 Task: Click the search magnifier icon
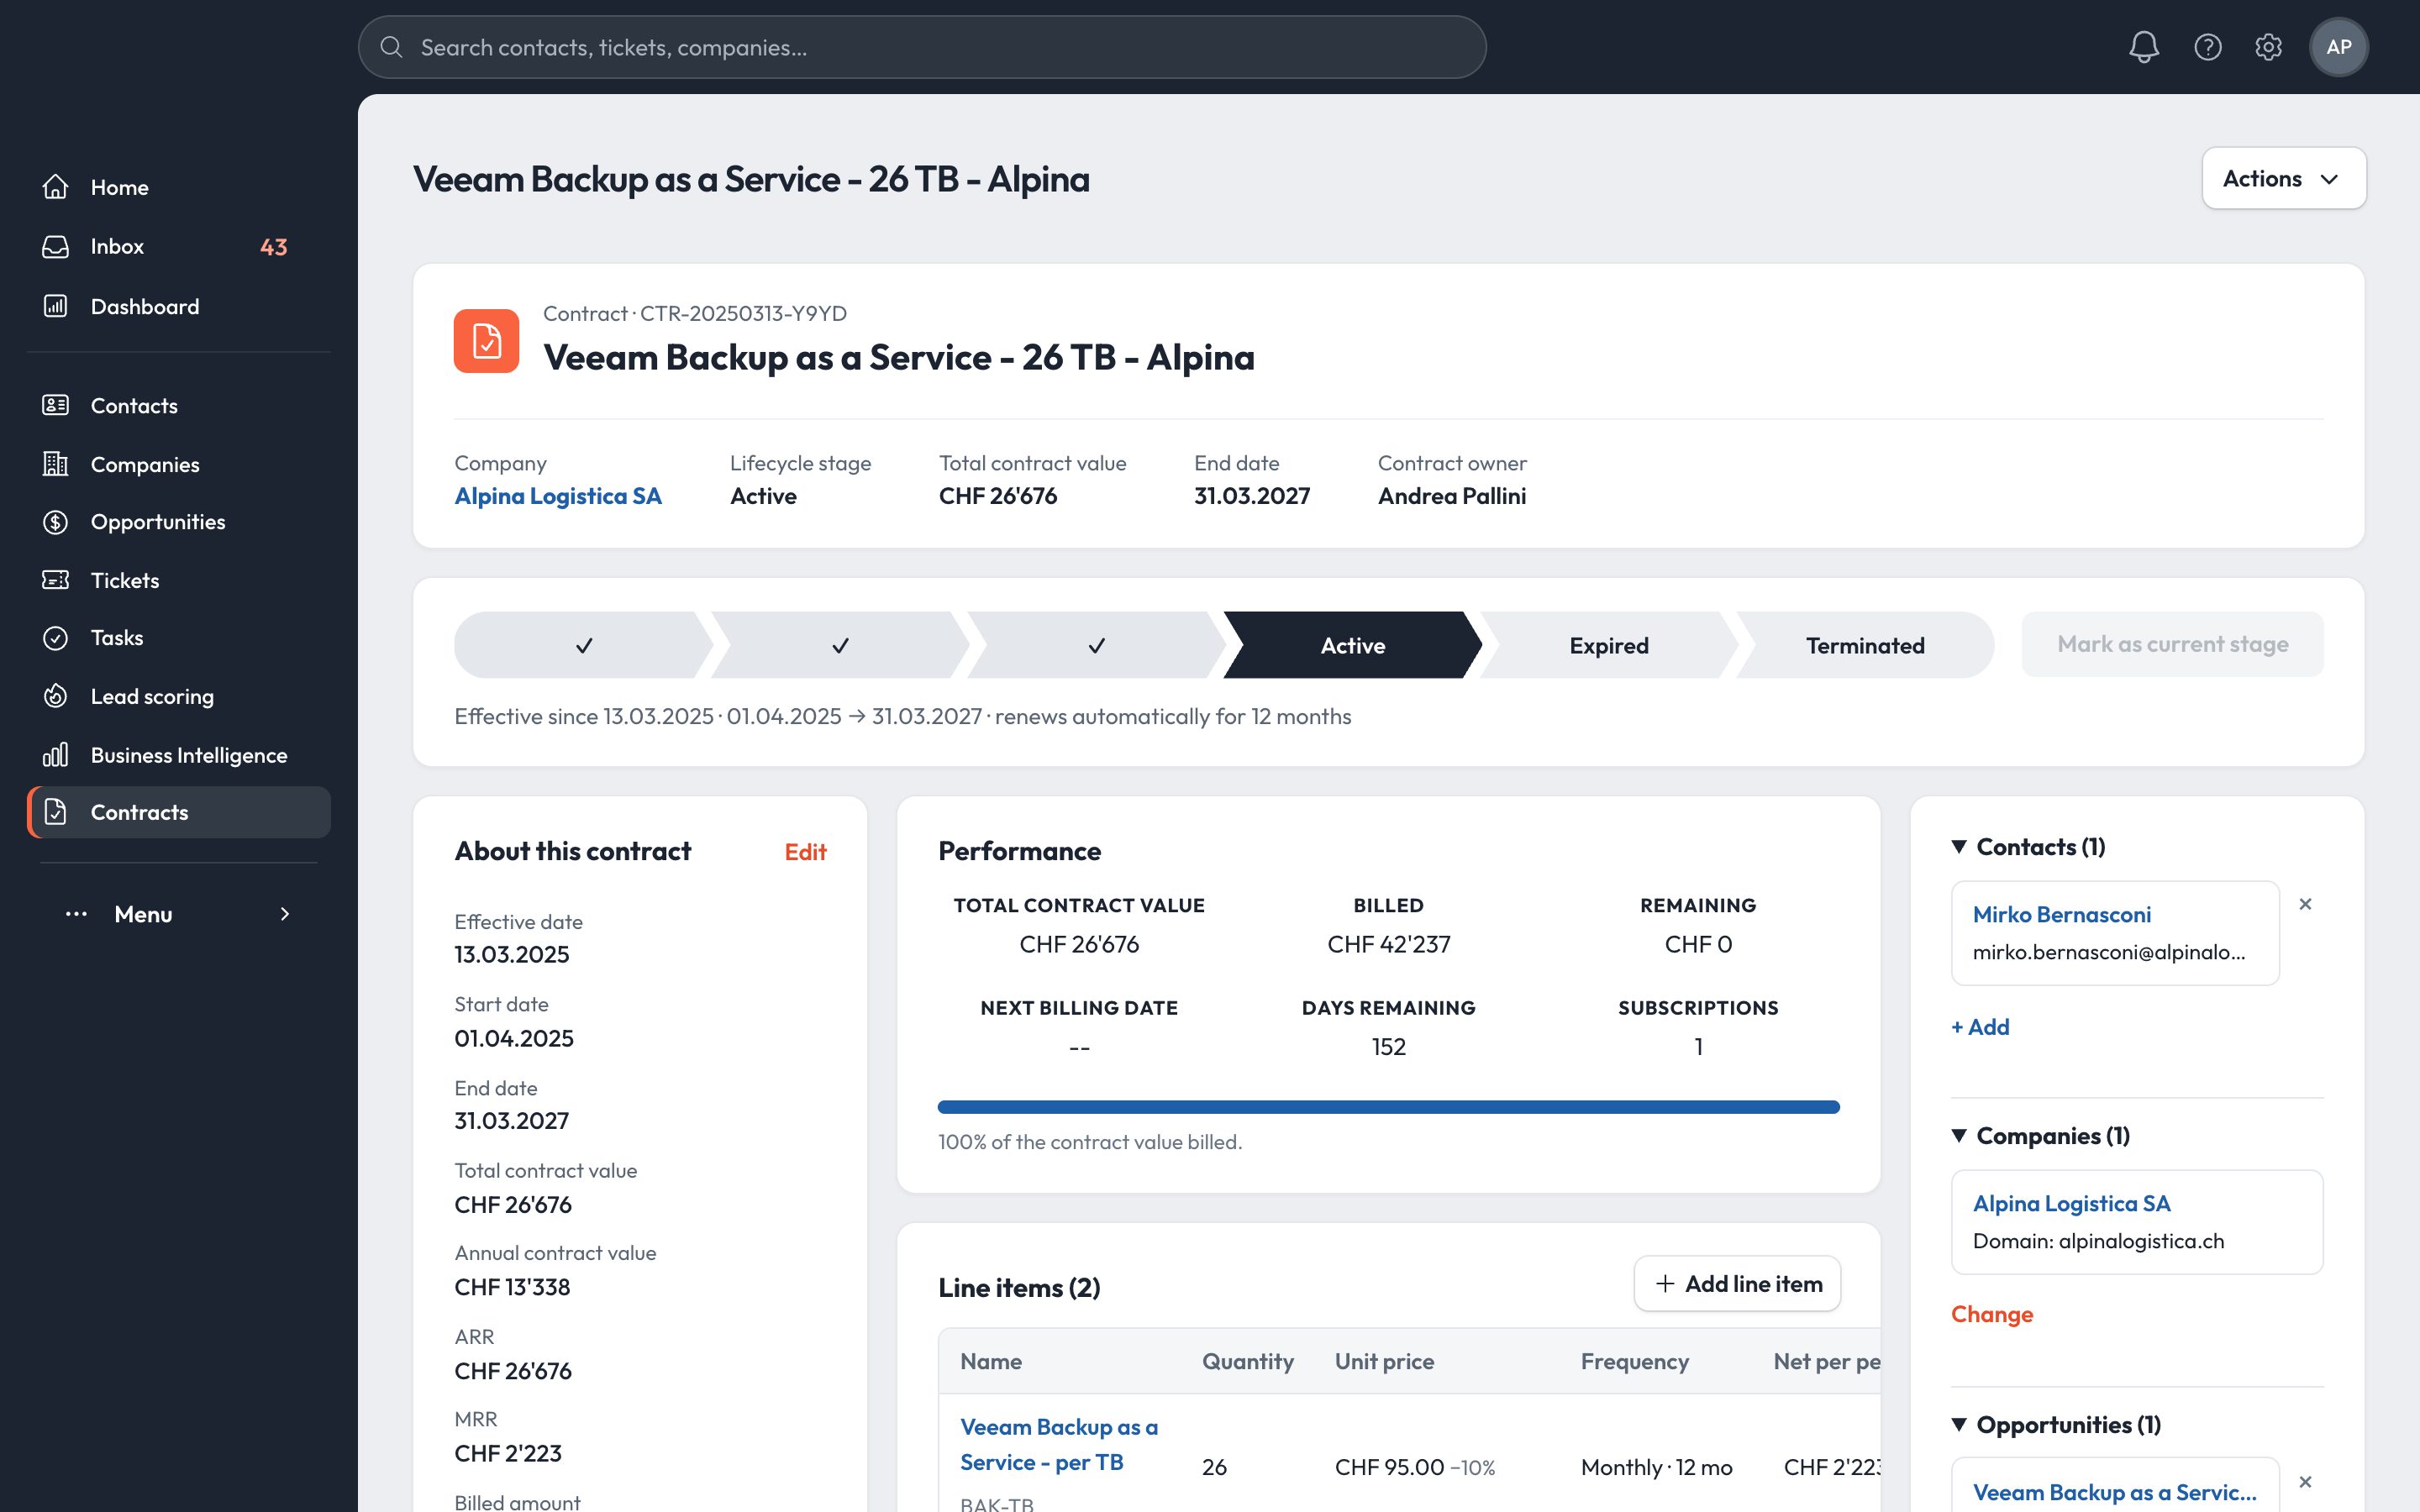point(391,47)
